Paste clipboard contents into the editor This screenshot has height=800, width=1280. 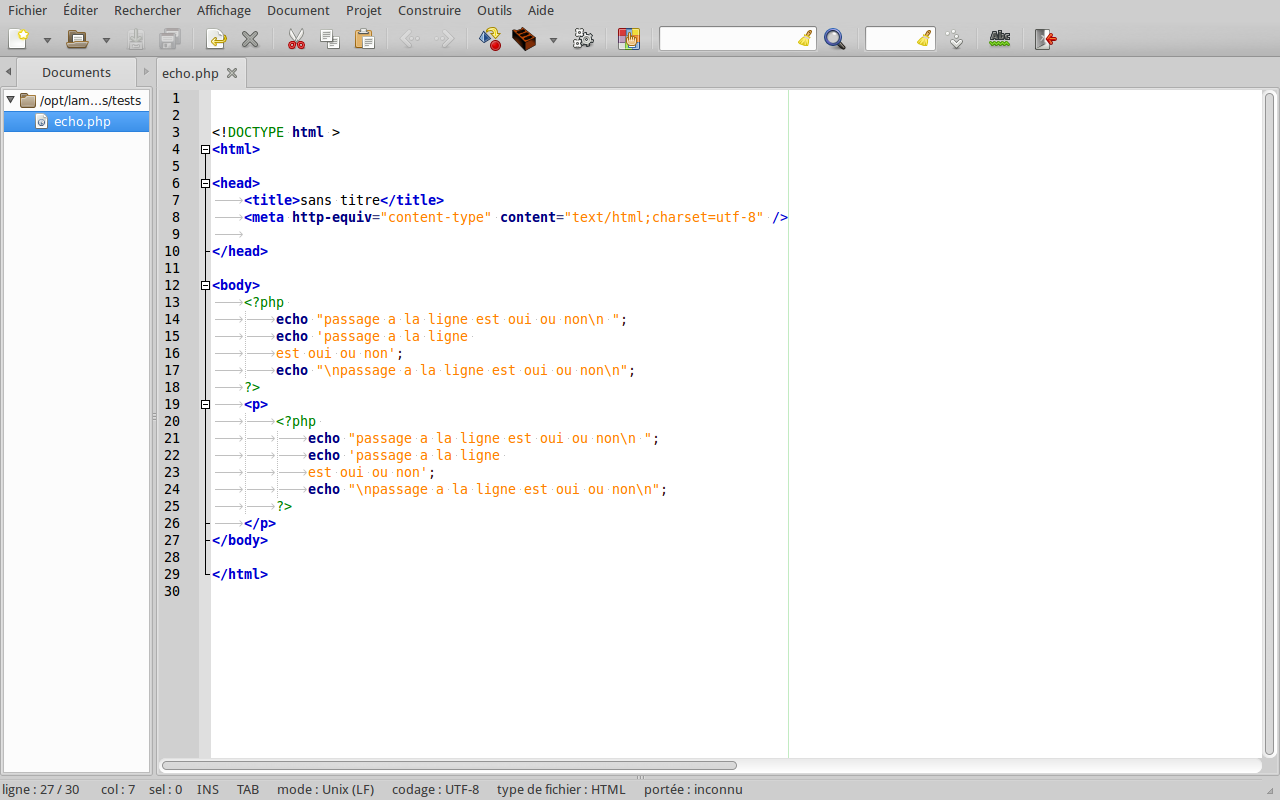364,39
